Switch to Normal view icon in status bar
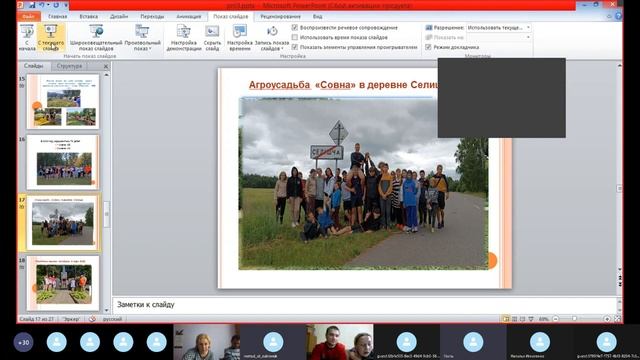 click(x=506, y=319)
